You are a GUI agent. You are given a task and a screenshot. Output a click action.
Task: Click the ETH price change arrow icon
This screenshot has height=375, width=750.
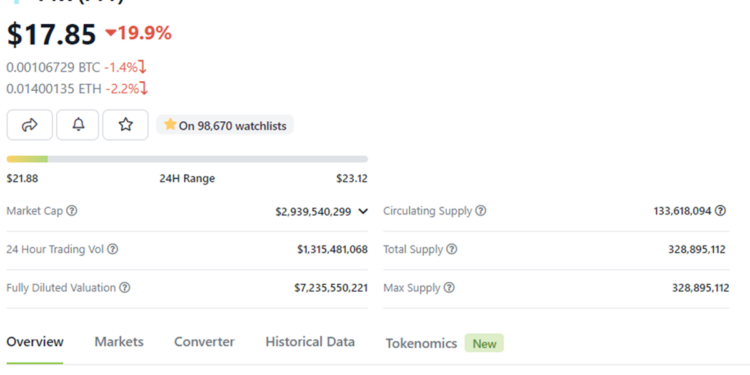click(x=144, y=88)
